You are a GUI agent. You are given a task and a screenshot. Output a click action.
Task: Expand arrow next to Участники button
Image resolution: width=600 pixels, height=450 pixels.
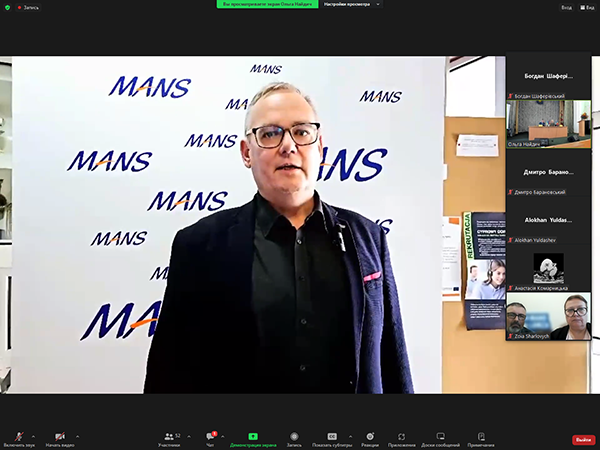click(189, 436)
